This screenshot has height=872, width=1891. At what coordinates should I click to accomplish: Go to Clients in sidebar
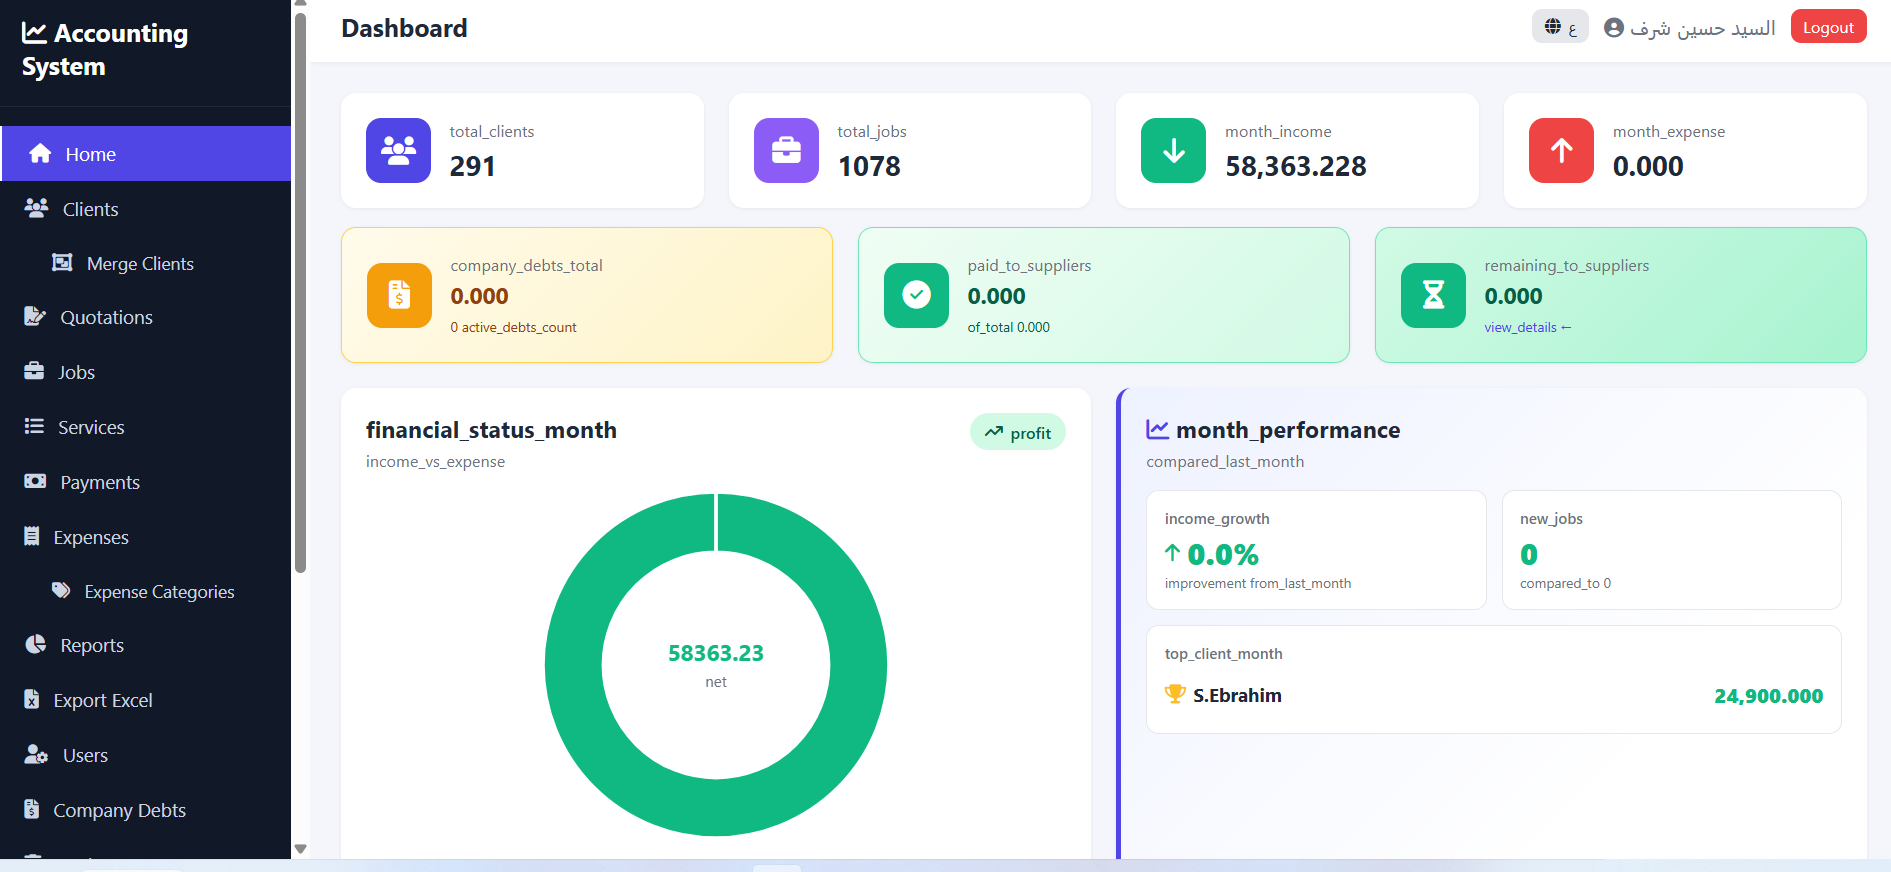(x=146, y=209)
